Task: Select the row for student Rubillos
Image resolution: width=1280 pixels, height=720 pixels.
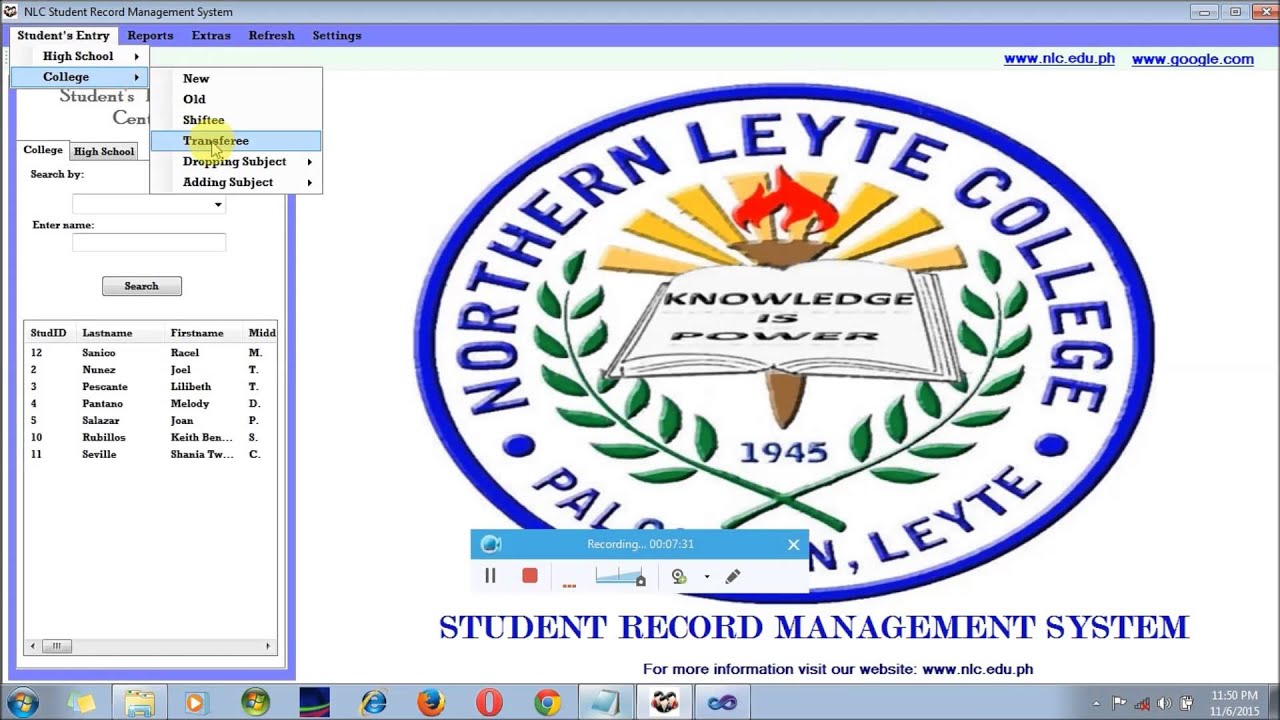Action: coord(150,438)
